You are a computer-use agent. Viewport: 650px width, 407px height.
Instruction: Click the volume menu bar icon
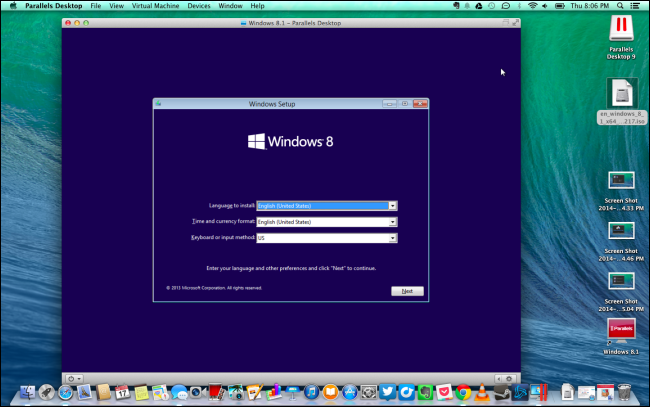tap(545, 6)
